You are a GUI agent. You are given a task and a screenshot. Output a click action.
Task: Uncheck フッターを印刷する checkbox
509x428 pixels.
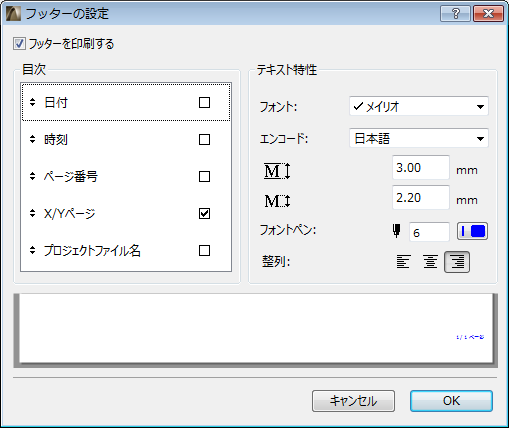(19, 44)
